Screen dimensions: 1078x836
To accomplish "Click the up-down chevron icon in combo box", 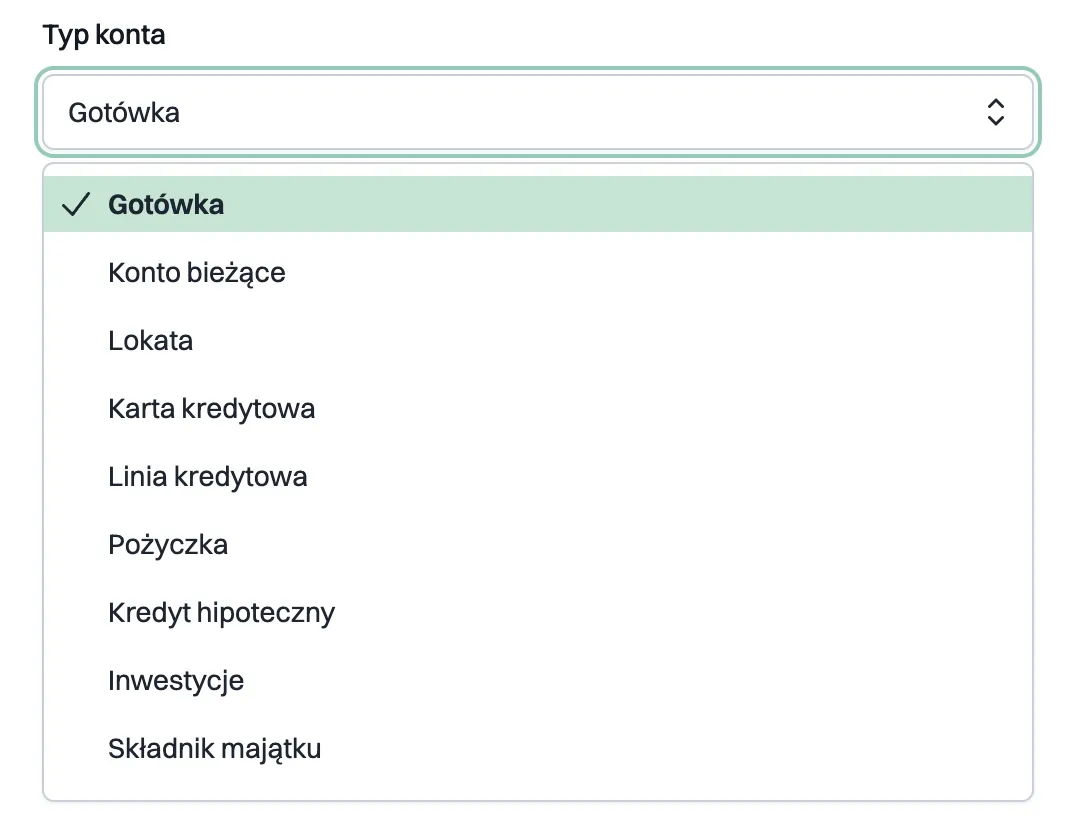I will [994, 112].
